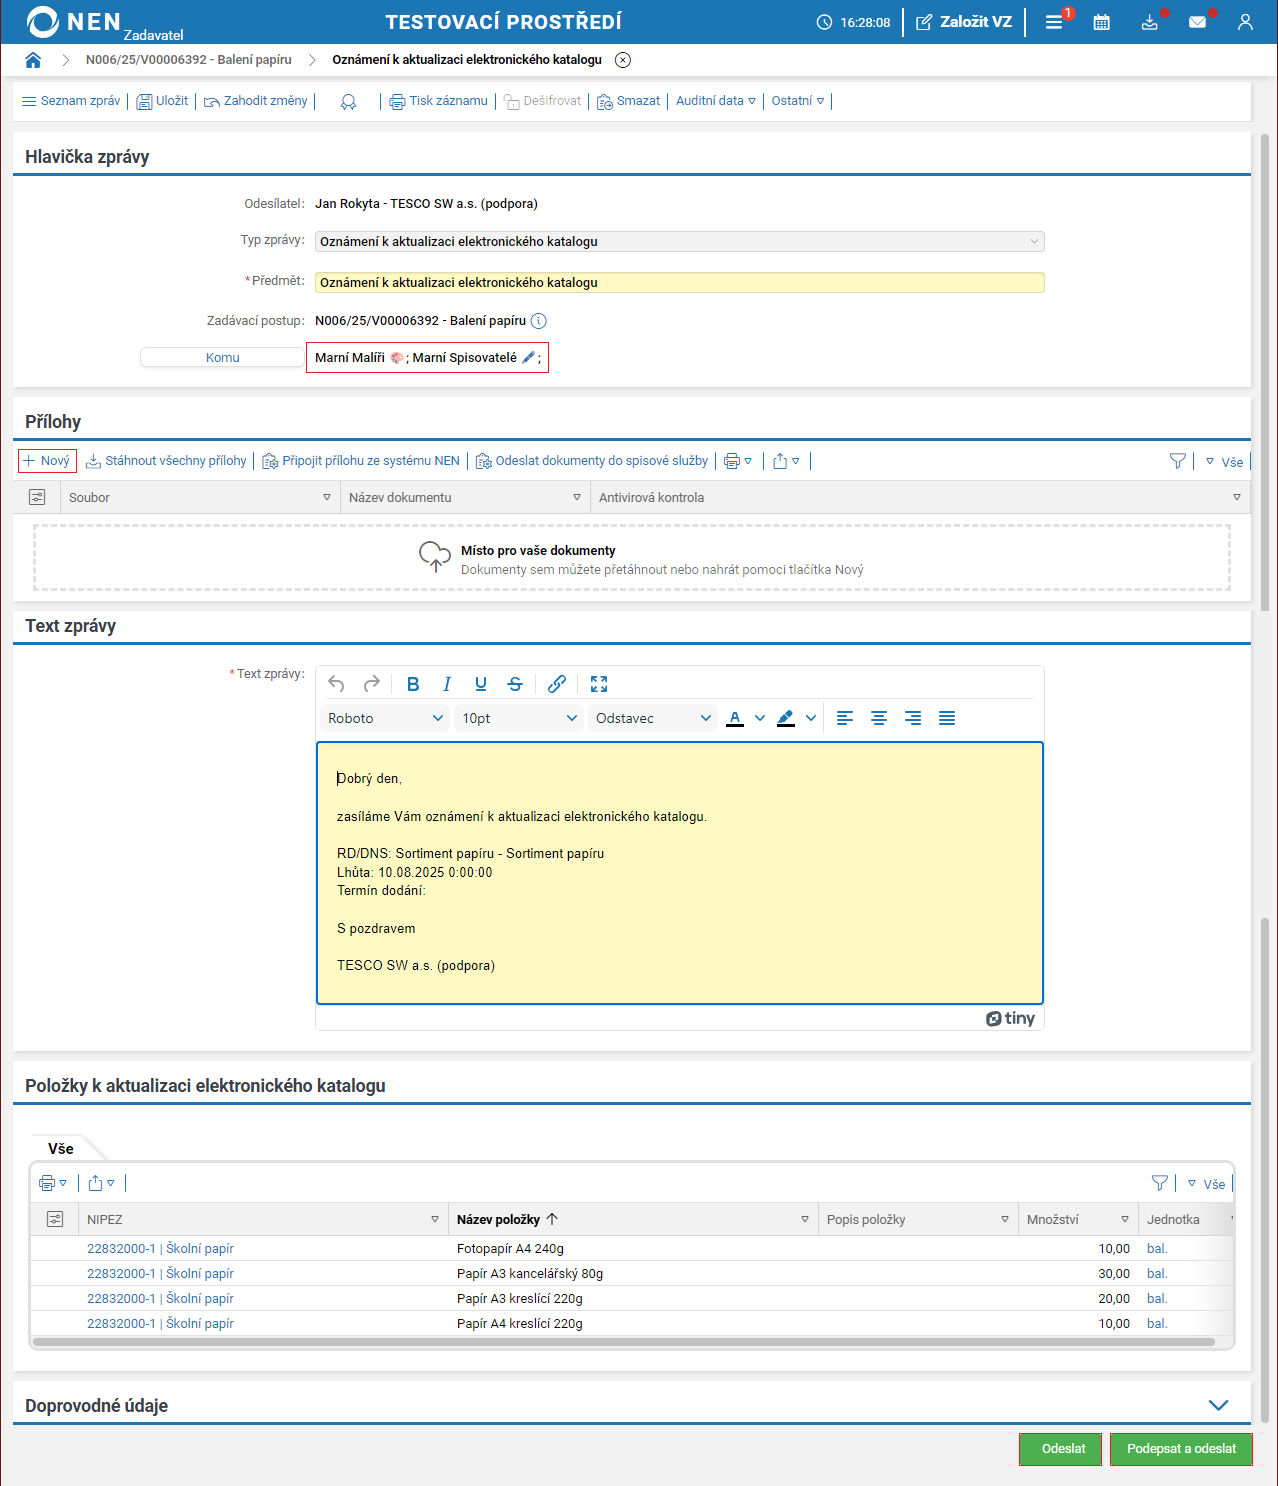Screen dimensions: 1278x1486
Task: Expand the Doprovodné údaje section
Action: [x=1218, y=1405]
